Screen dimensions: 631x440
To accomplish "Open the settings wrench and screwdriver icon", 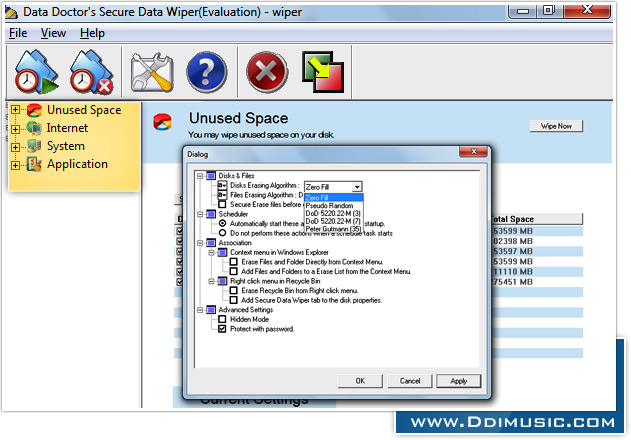I will click(x=152, y=72).
